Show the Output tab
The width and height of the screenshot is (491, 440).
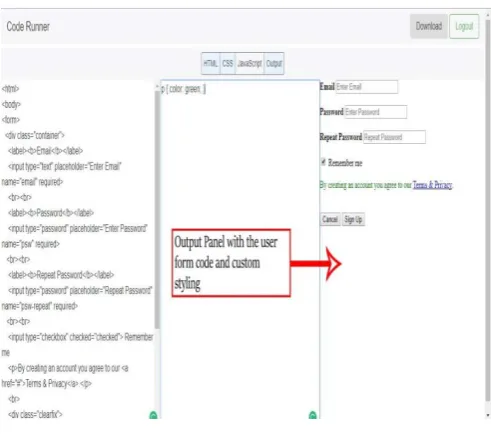coord(274,63)
